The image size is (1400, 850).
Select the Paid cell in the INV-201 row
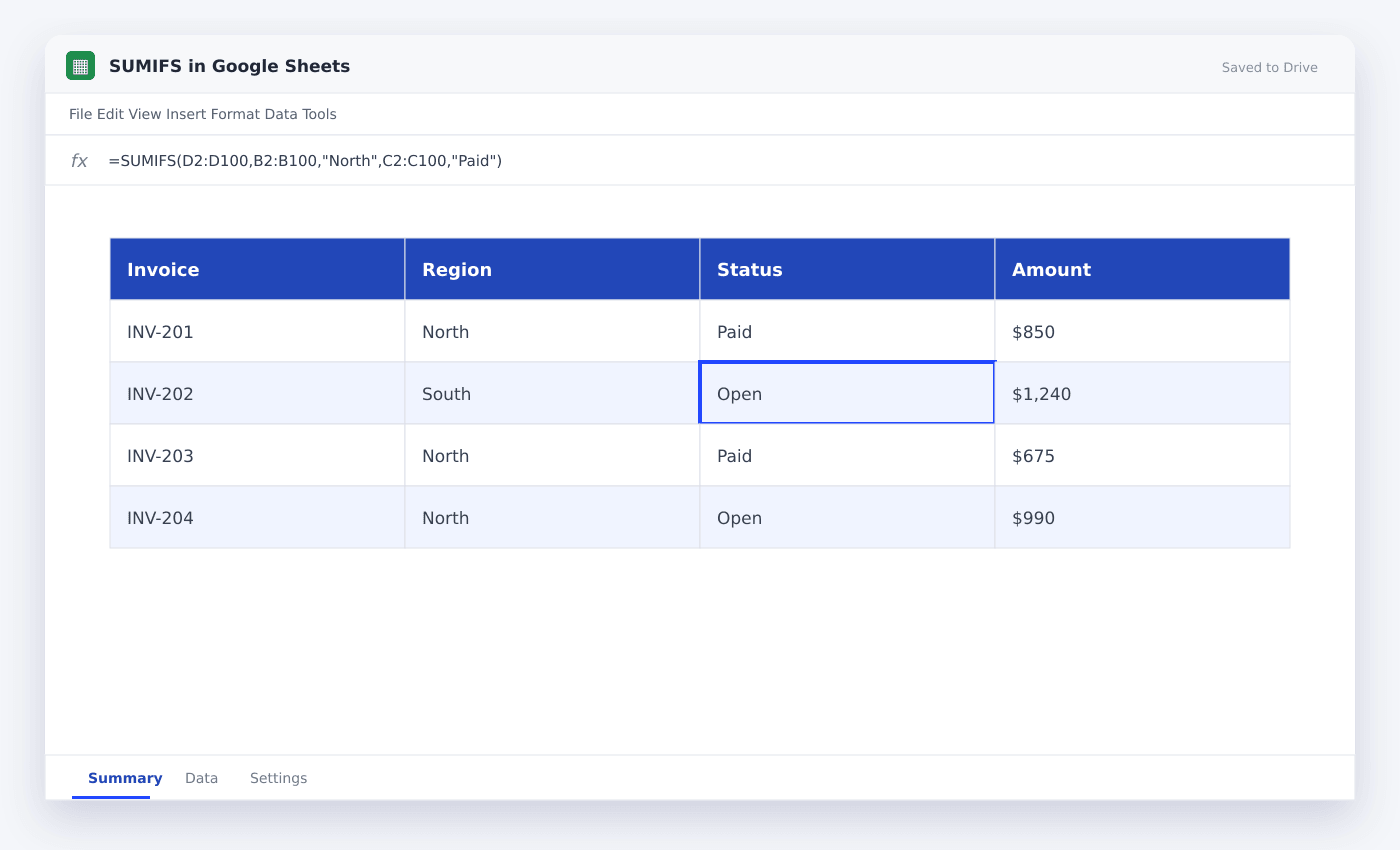(847, 331)
